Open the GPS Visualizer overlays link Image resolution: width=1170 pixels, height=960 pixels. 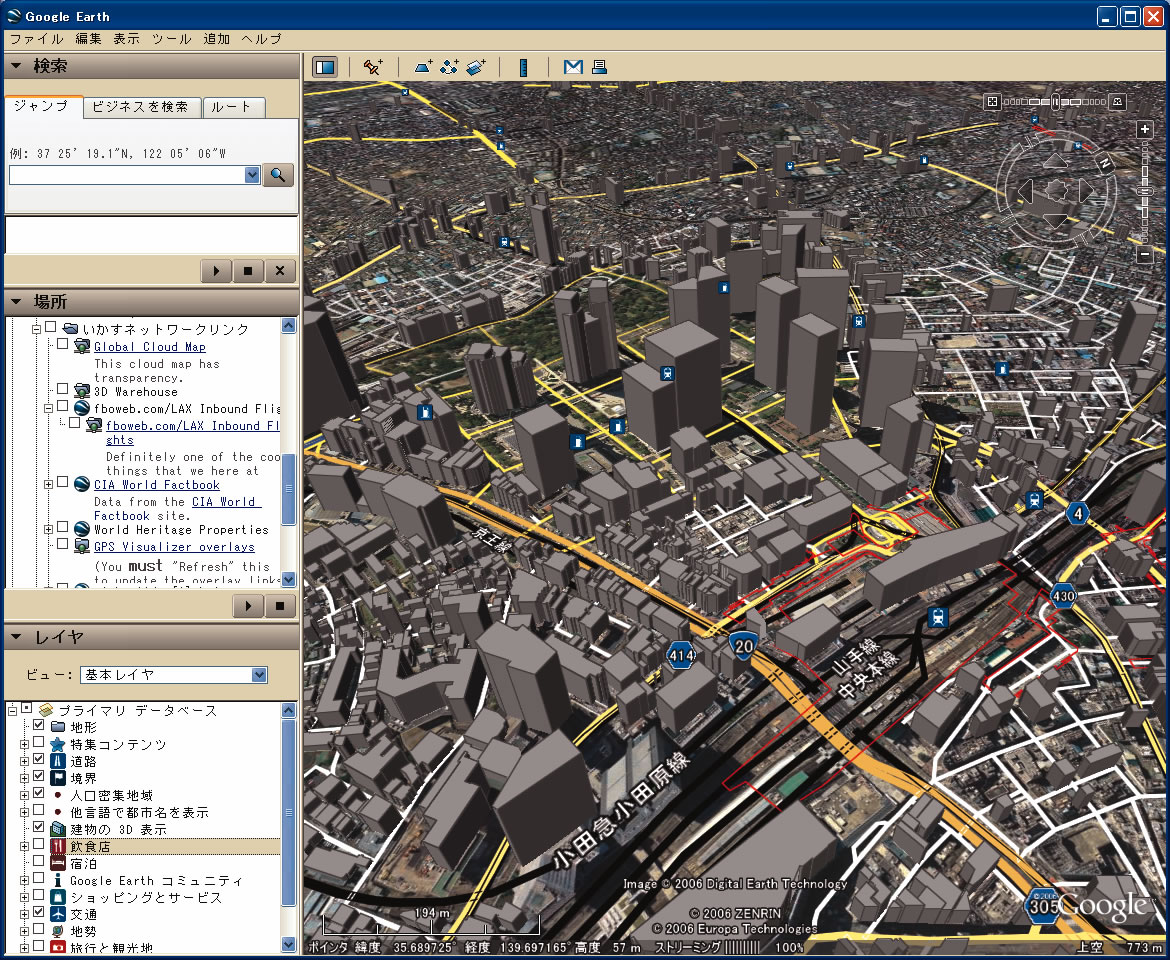coord(174,547)
